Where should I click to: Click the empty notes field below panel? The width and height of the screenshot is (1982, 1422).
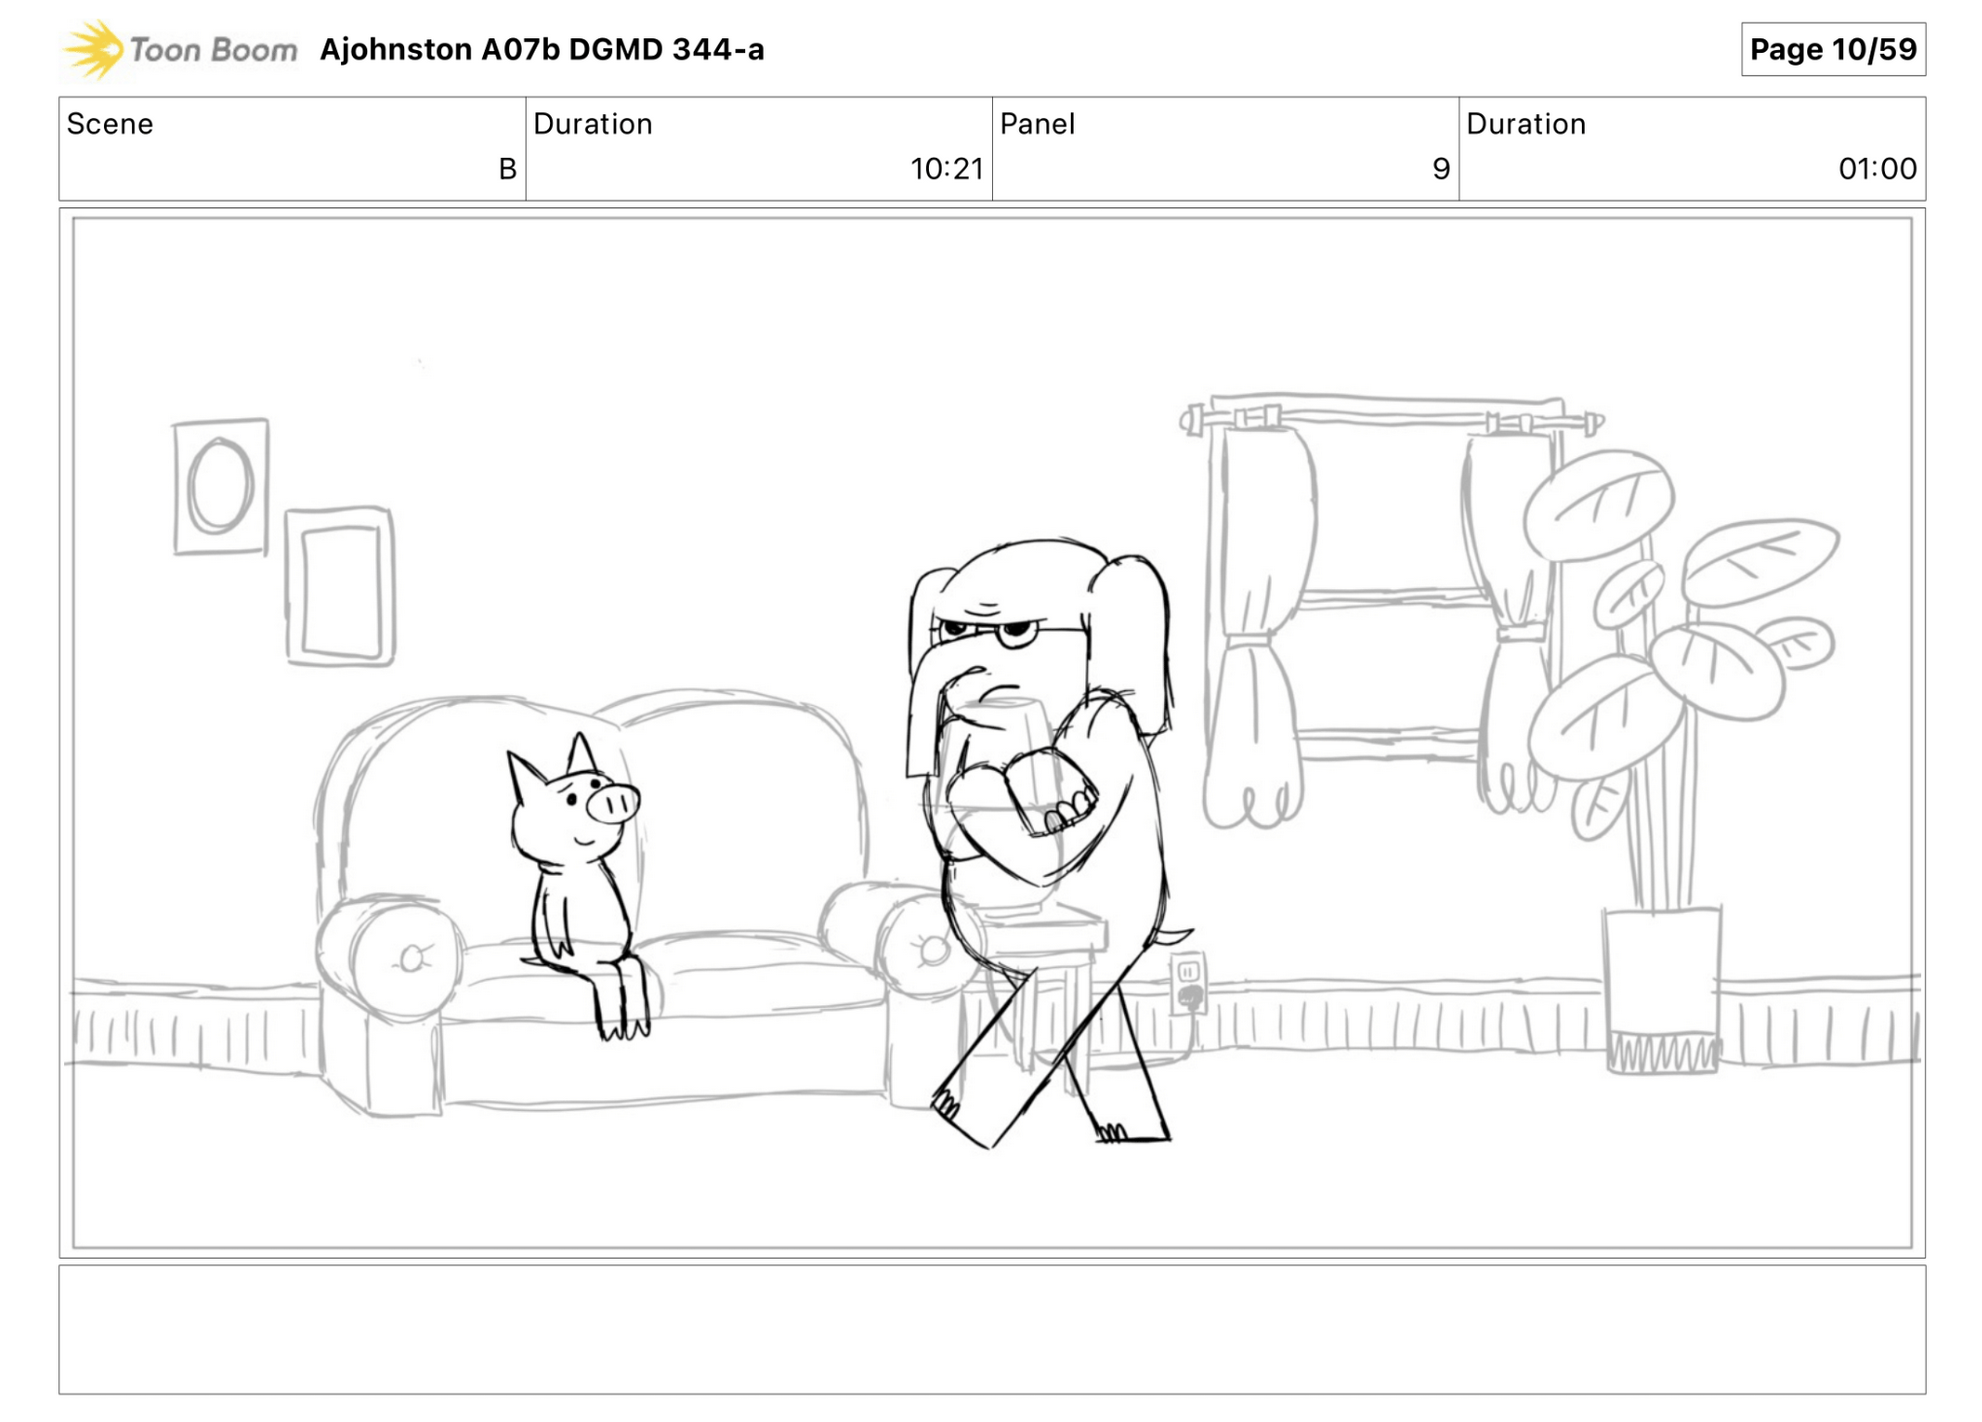pyautogui.click(x=990, y=1328)
